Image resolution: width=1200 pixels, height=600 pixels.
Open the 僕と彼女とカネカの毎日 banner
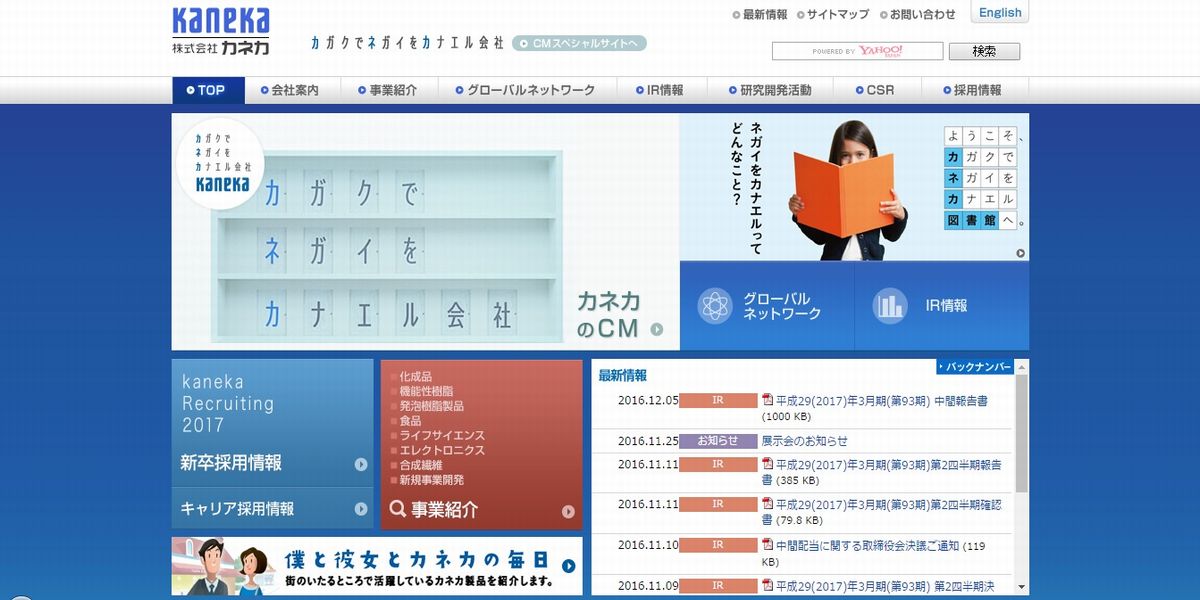pos(377,566)
